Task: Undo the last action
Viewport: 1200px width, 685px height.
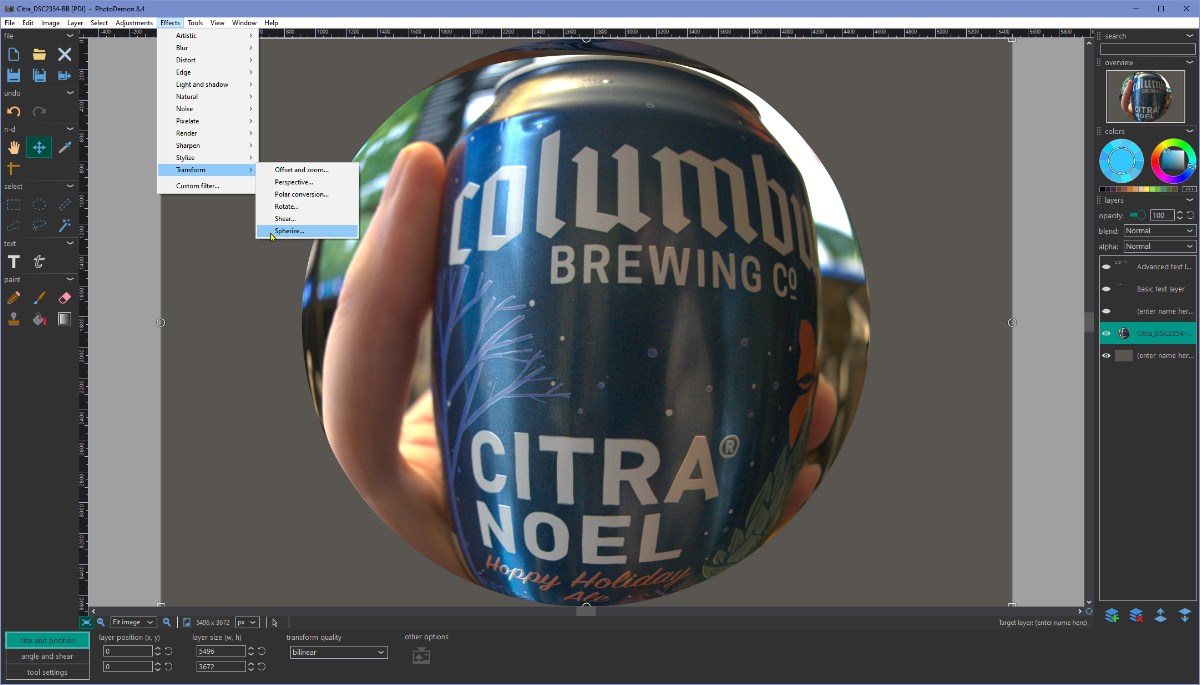Action: (x=14, y=111)
